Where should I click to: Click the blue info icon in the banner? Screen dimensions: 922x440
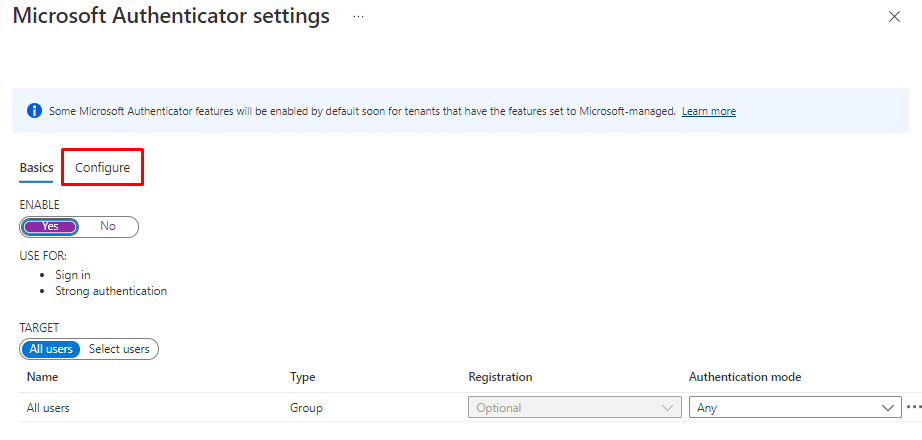[x=34, y=110]
